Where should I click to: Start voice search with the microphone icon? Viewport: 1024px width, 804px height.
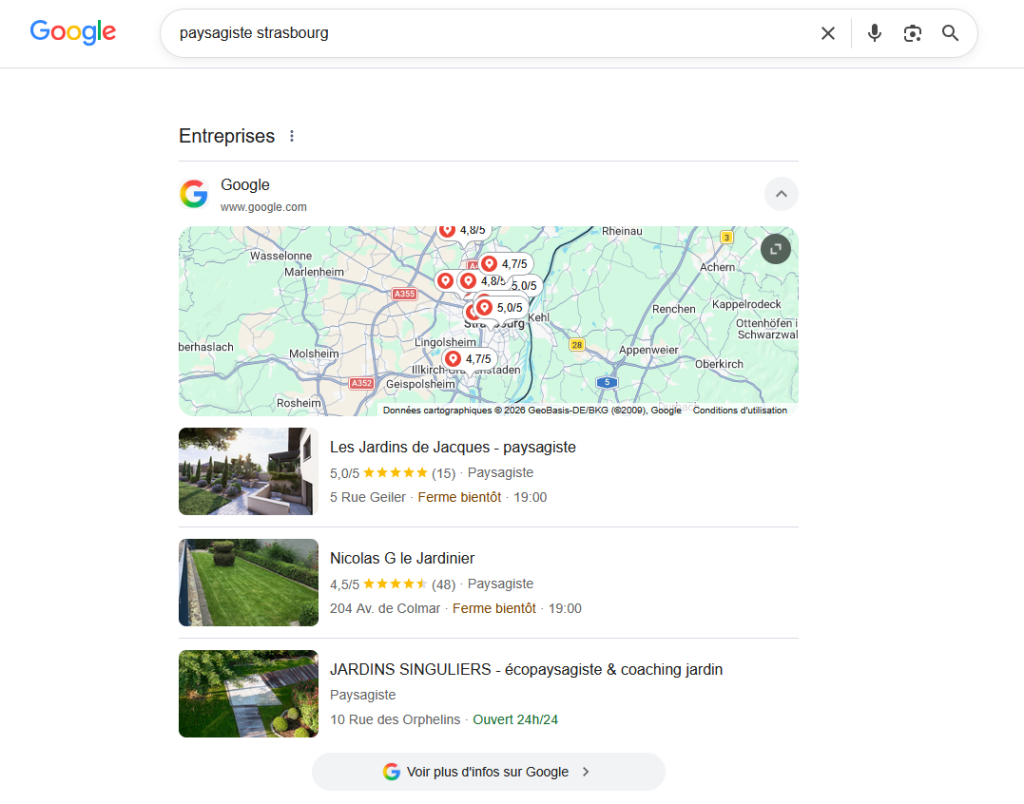click(874, 33)
